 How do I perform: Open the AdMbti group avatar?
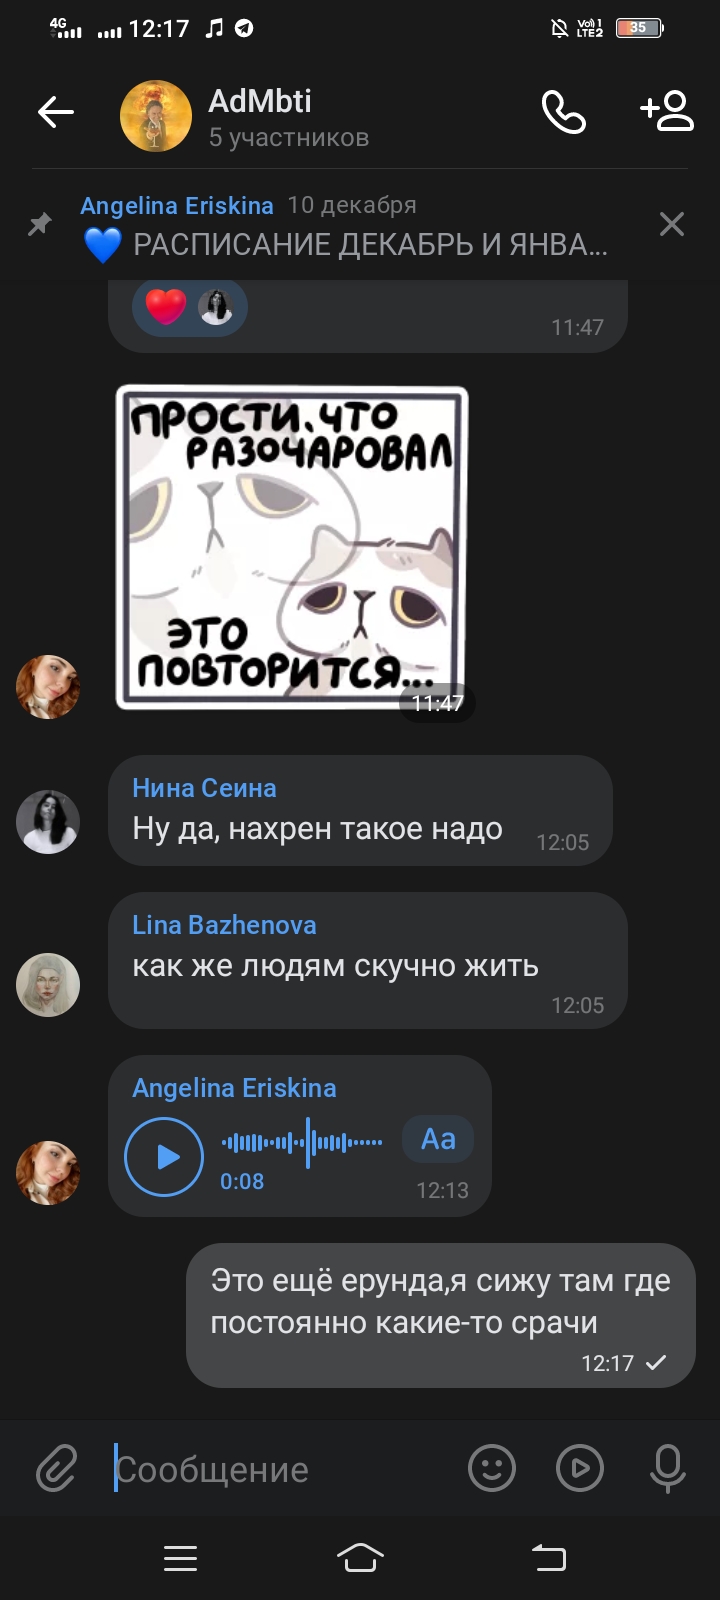[x=156, y=116]
